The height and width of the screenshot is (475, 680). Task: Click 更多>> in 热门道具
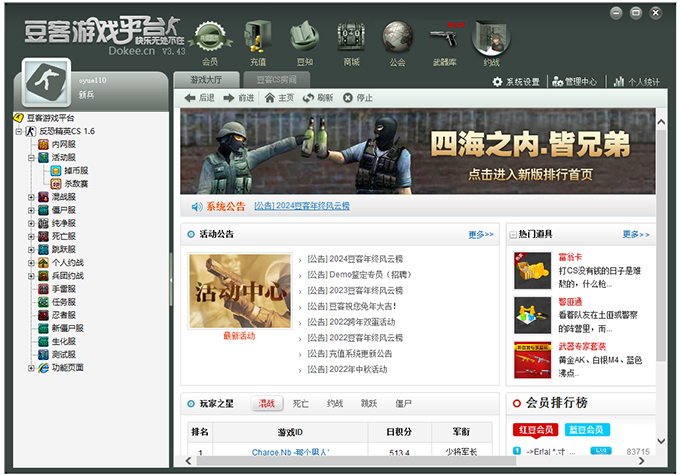tap(636, 234)
